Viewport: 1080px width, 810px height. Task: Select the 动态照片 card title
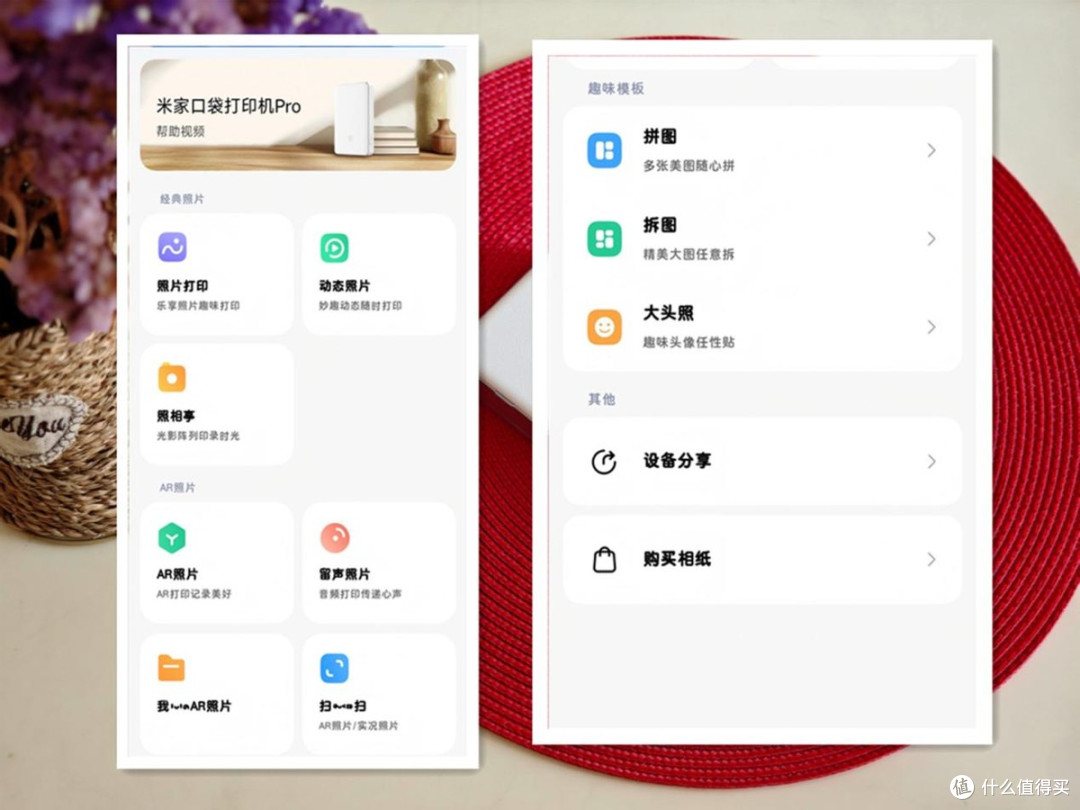pyautogui.click(x=344, y=286)
